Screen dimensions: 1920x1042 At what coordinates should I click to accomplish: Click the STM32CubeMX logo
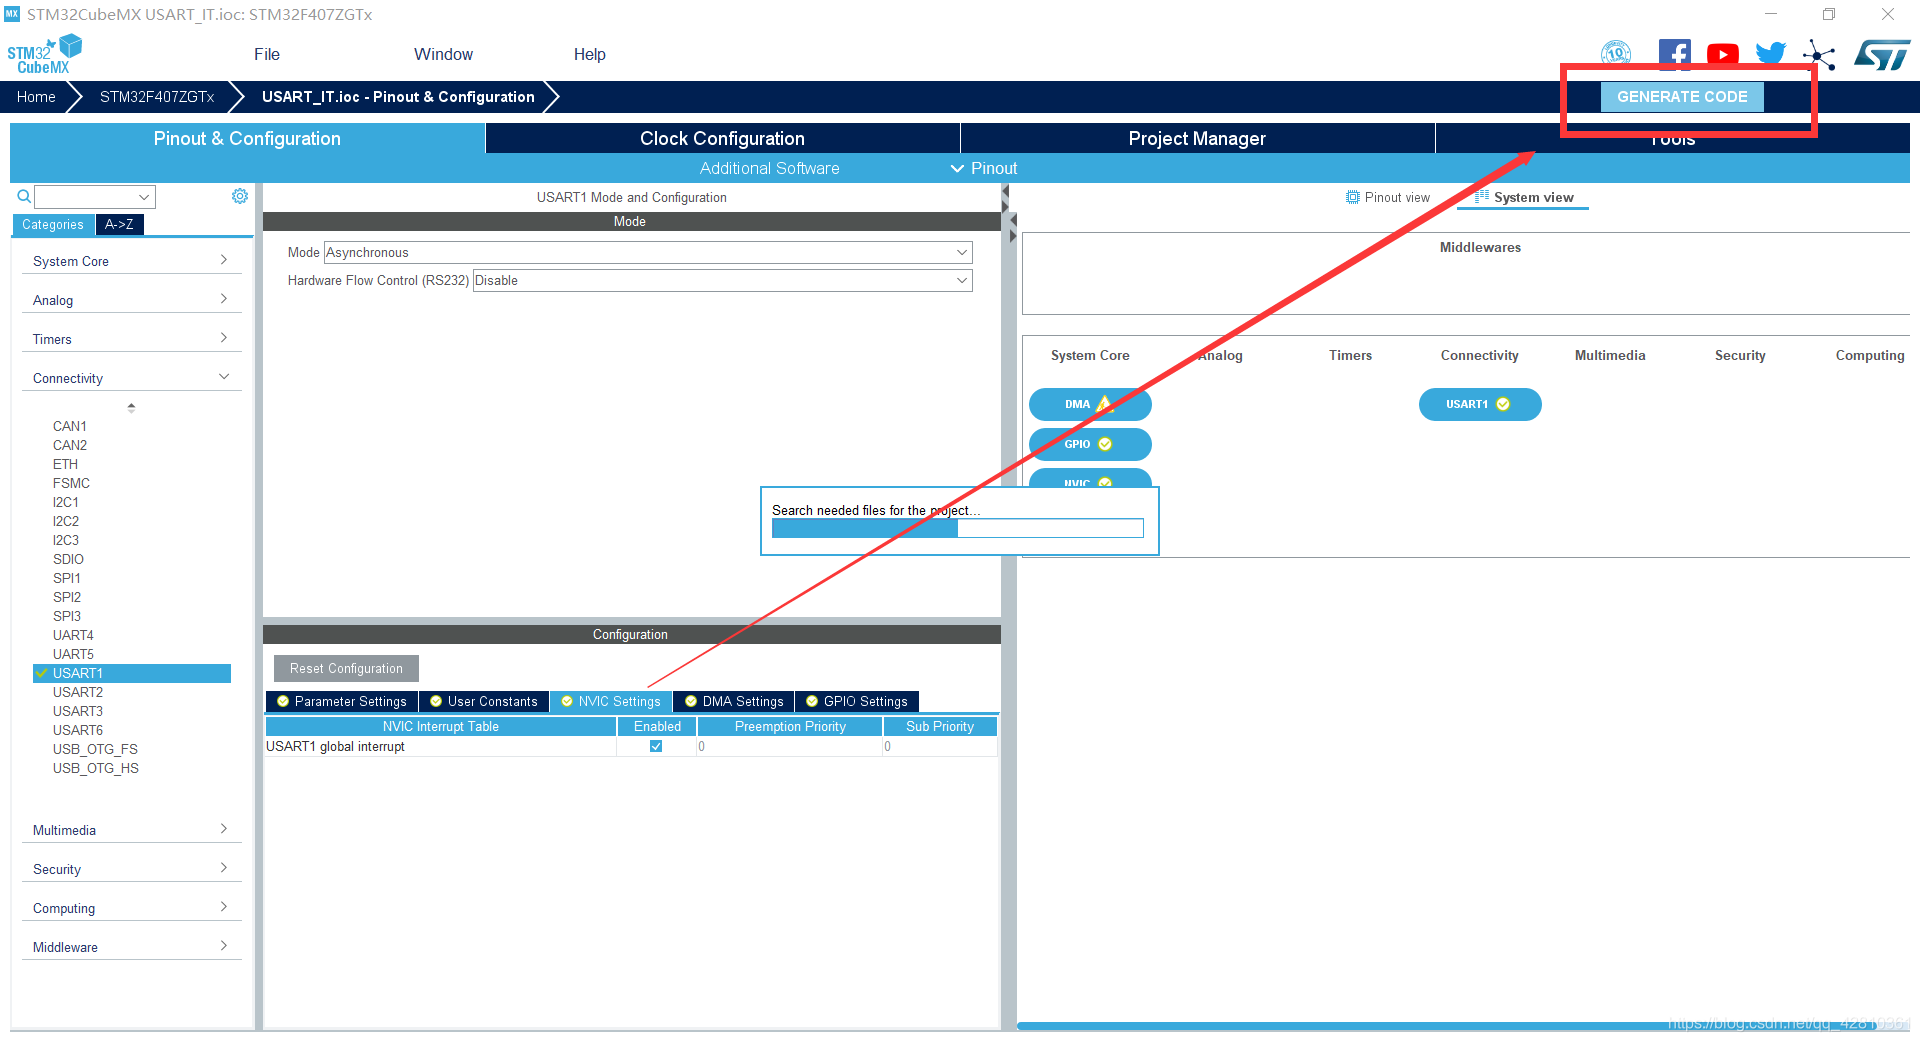click(44, 55)
